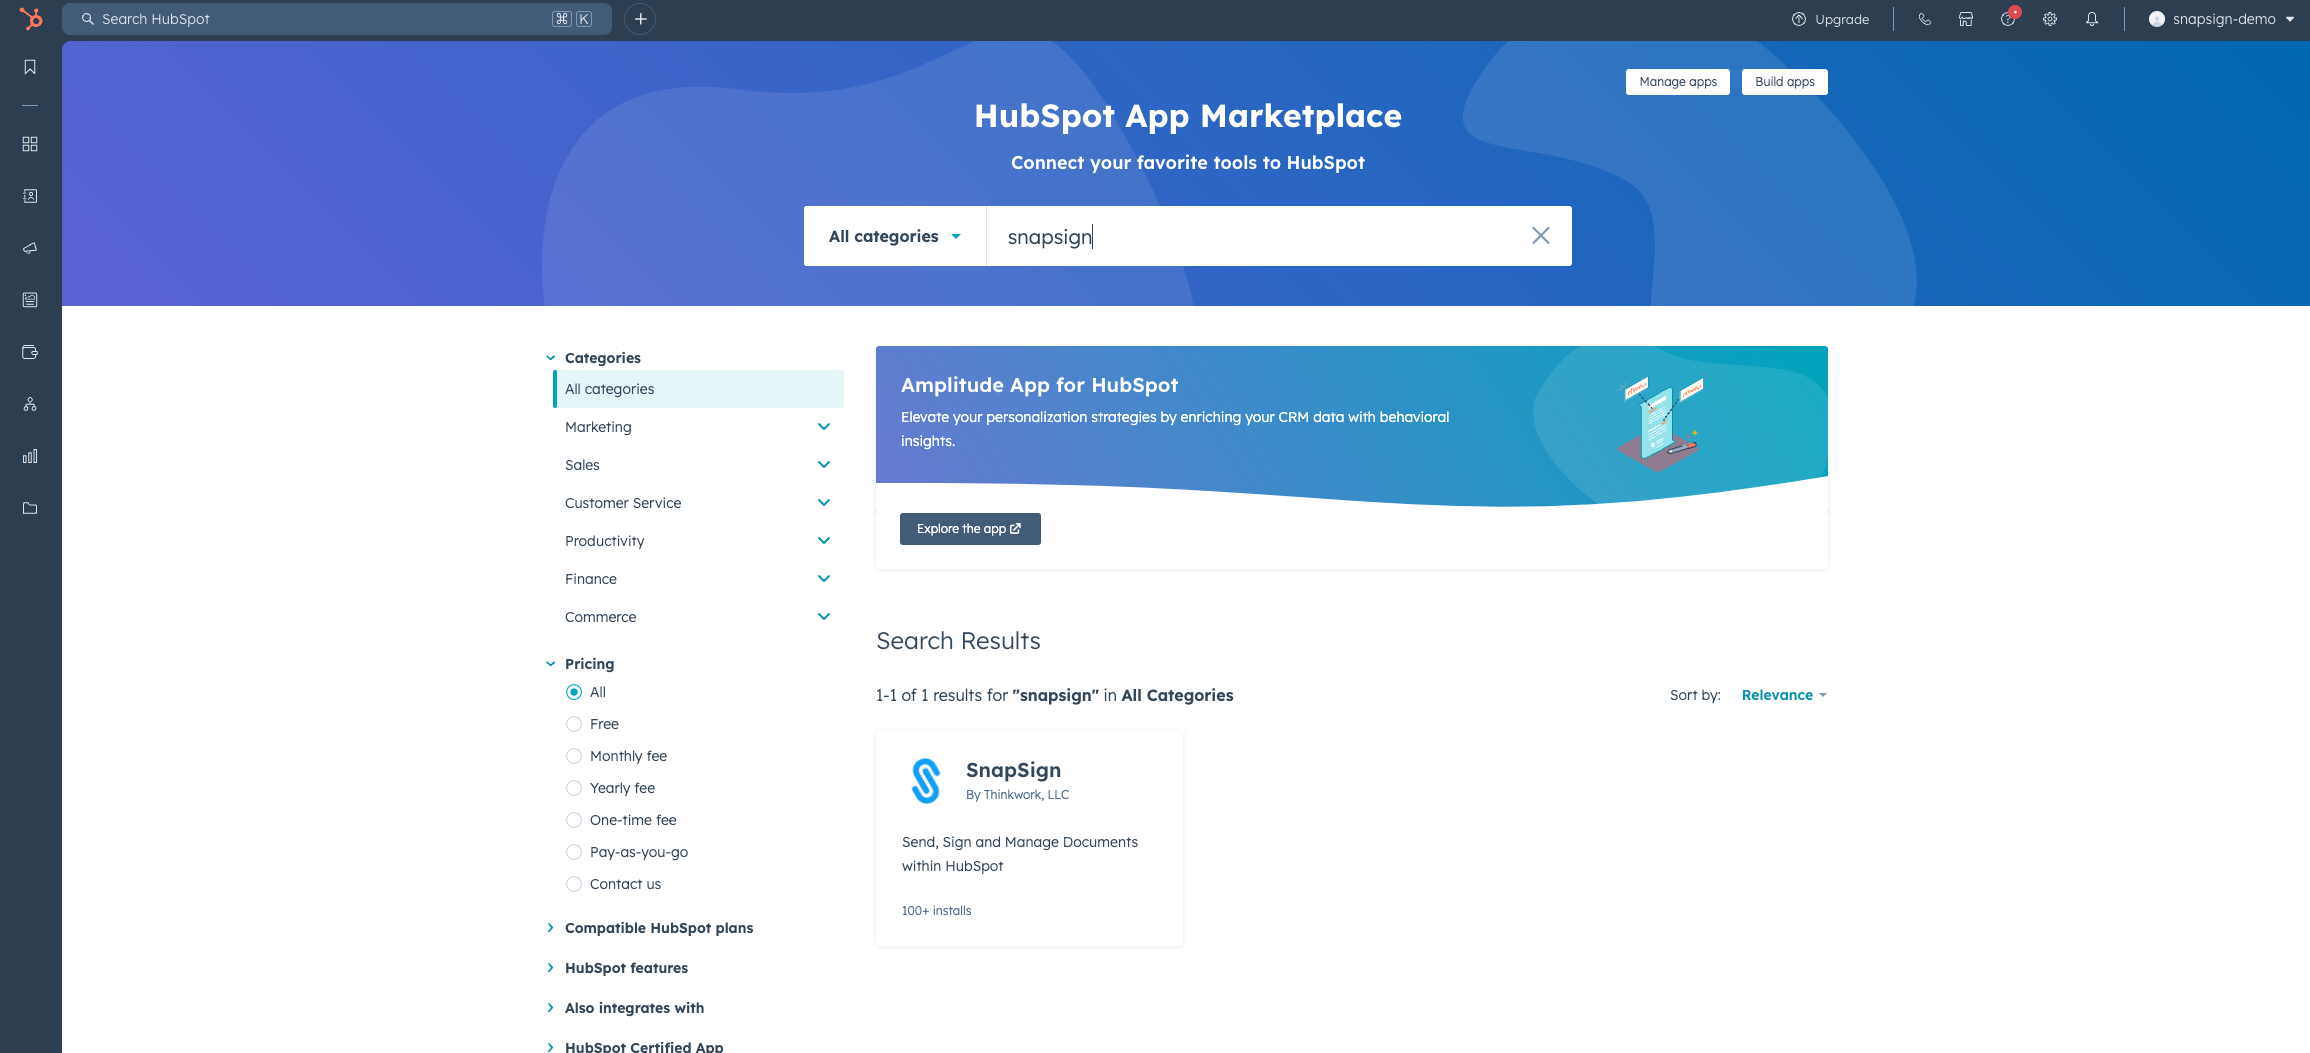
Task: Click the Manage apps button
Action: point(1678,82)
